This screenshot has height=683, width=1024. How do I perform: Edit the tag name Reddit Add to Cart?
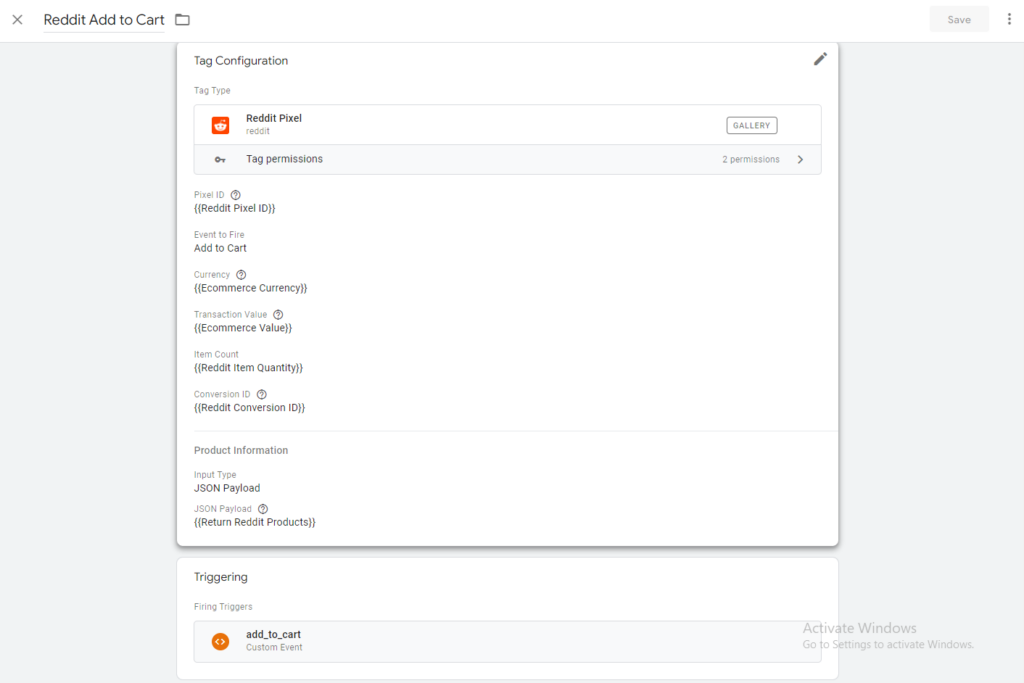(104, 20)
